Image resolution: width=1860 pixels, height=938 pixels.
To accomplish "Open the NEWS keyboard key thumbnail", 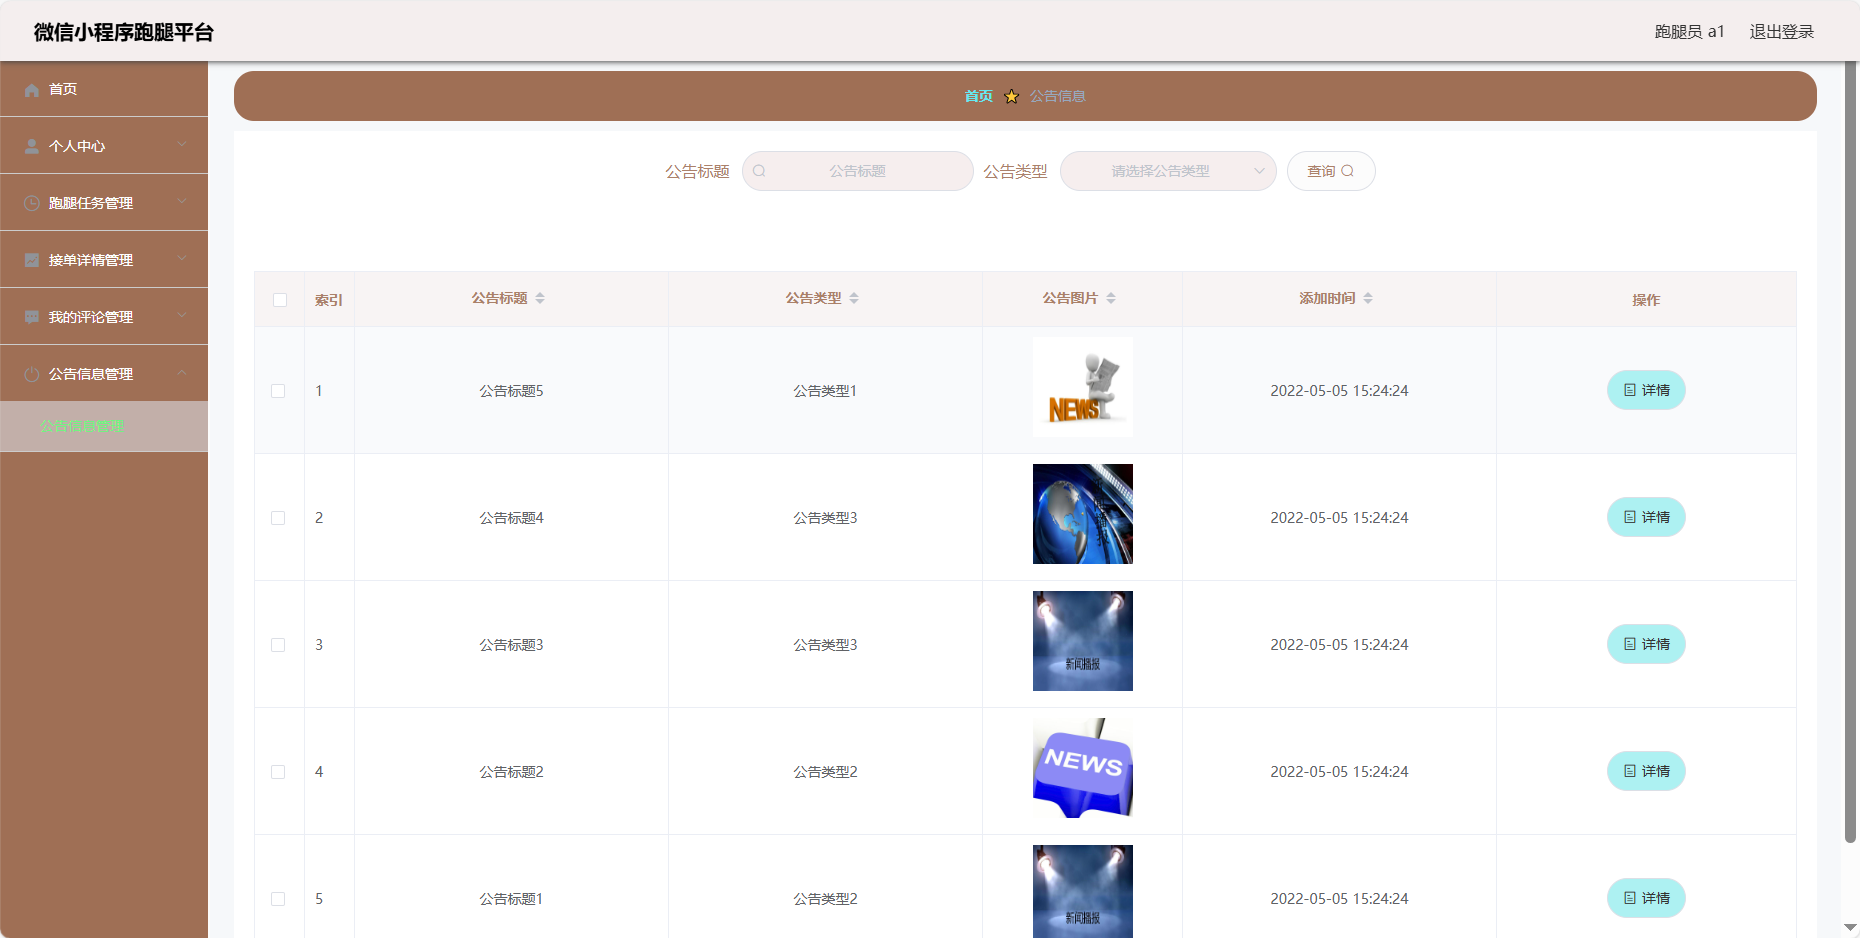I will 1083,768.
